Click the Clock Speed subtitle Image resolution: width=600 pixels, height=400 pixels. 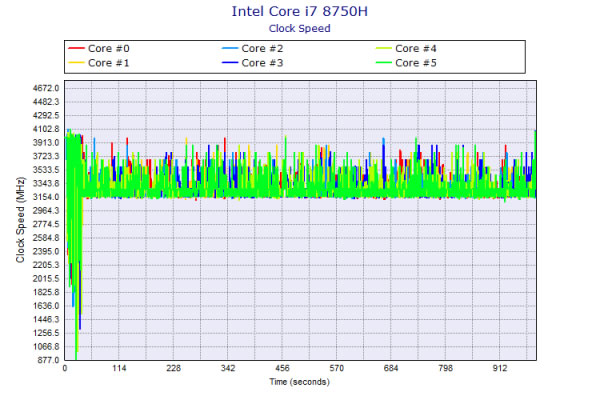point(300,29)
